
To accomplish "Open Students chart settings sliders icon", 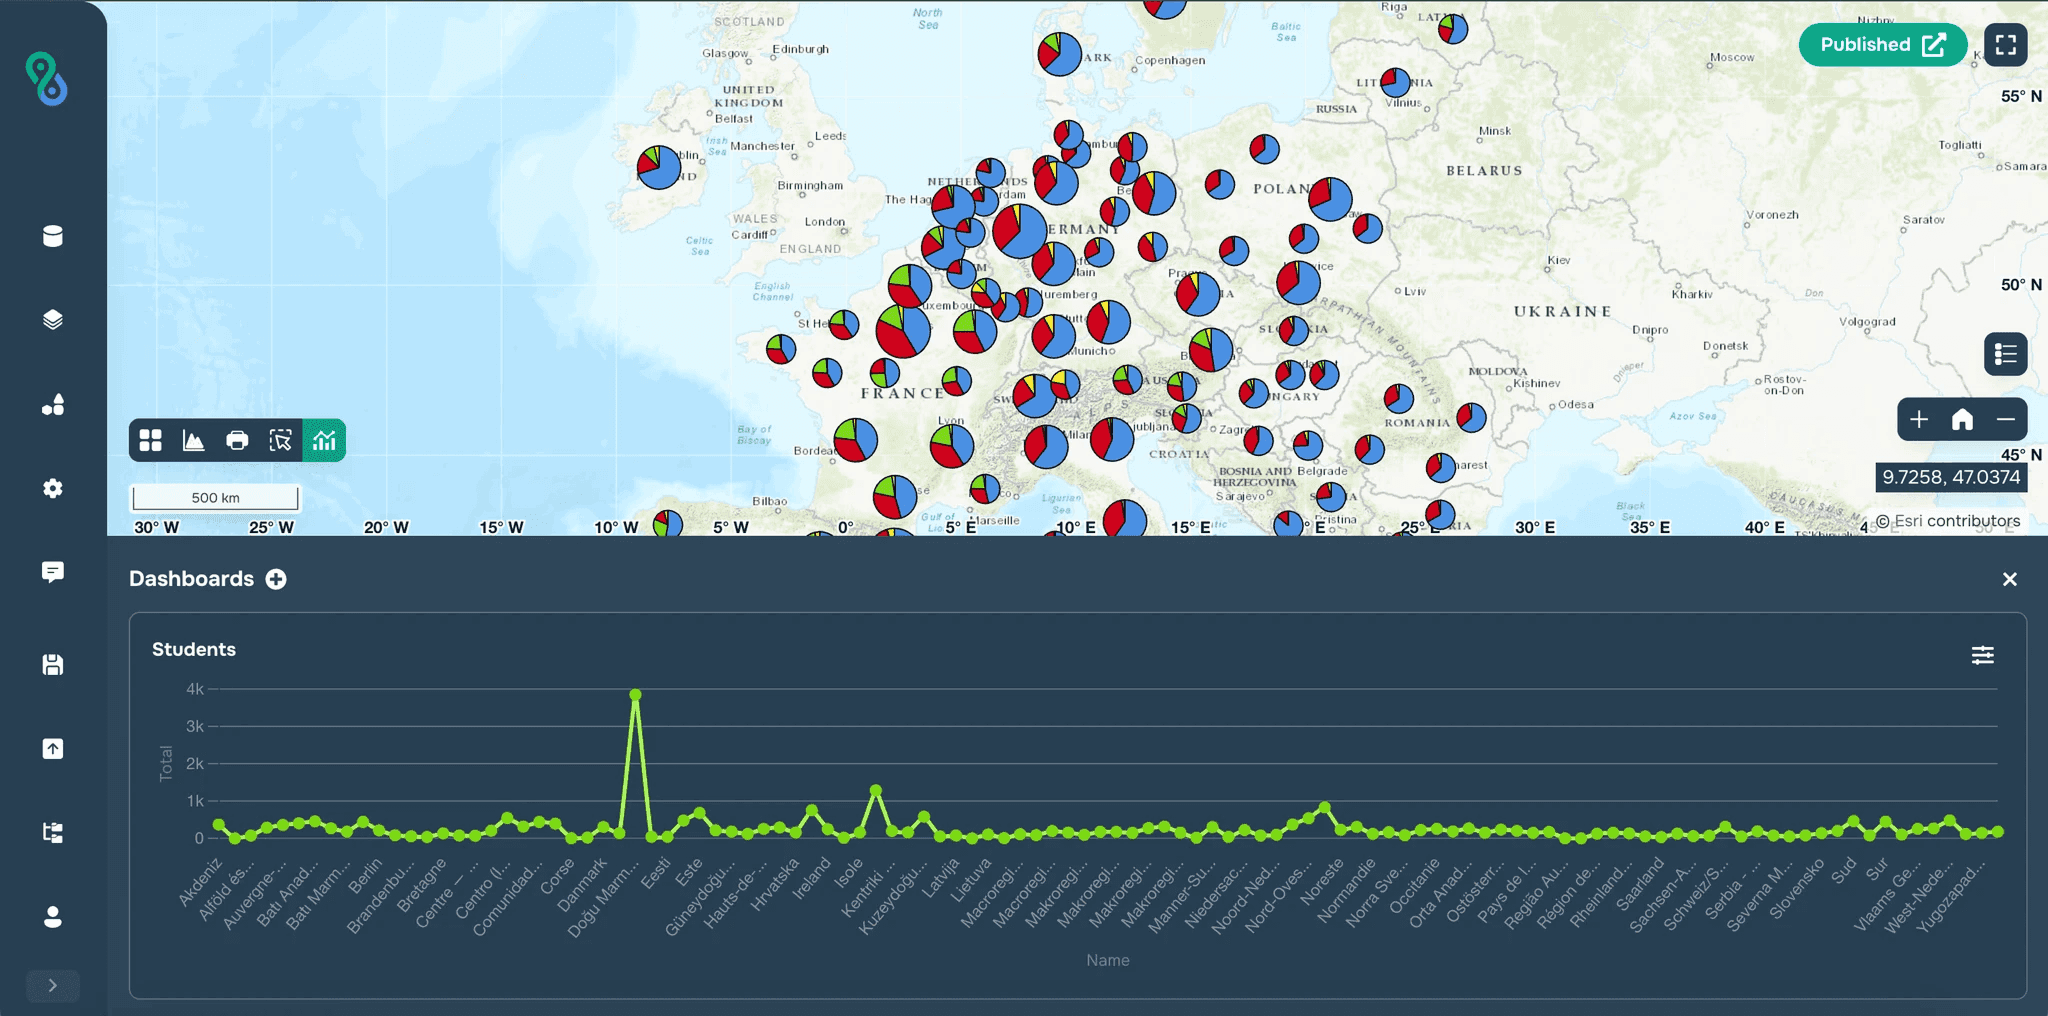I will coord(1983,655).
